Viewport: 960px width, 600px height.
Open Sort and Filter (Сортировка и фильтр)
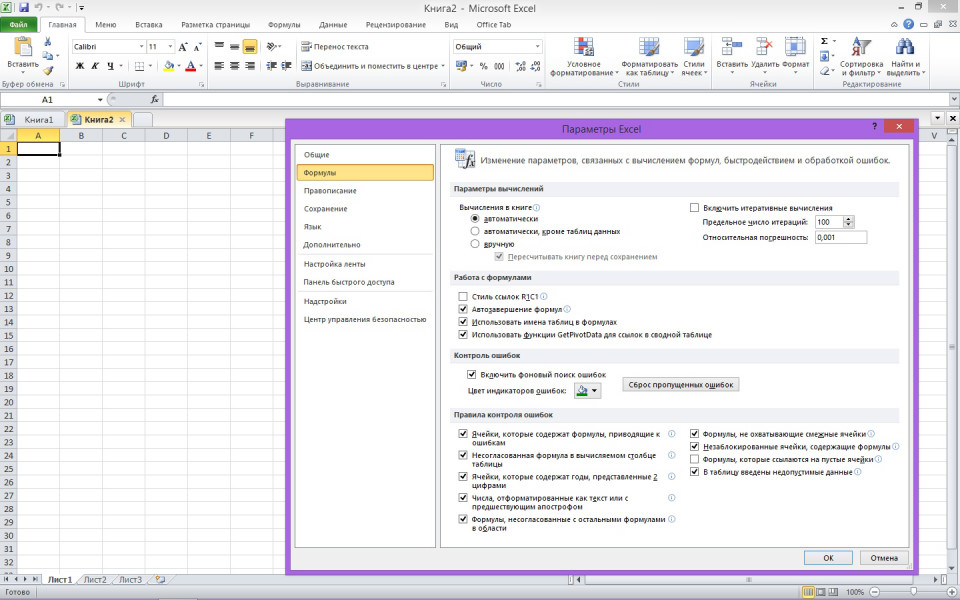pyautogui.click(x=861, y=56)
